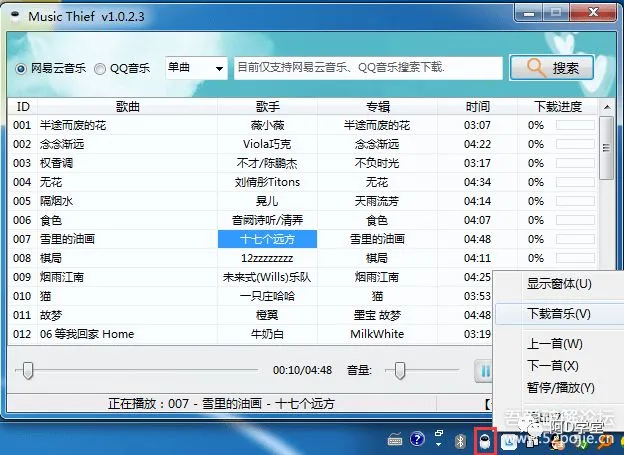Viewport: 624px width, 455px height.
Task: Click the artist cell 一只庄哈哈
Action: [267, 296]
